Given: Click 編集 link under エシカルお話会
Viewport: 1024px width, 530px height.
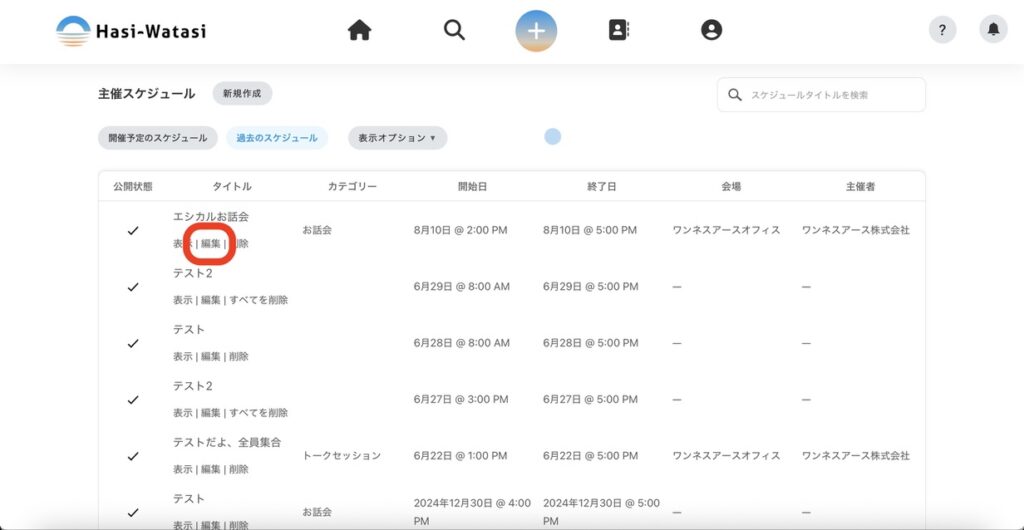Looking at the screenshot, I should 210,244.
